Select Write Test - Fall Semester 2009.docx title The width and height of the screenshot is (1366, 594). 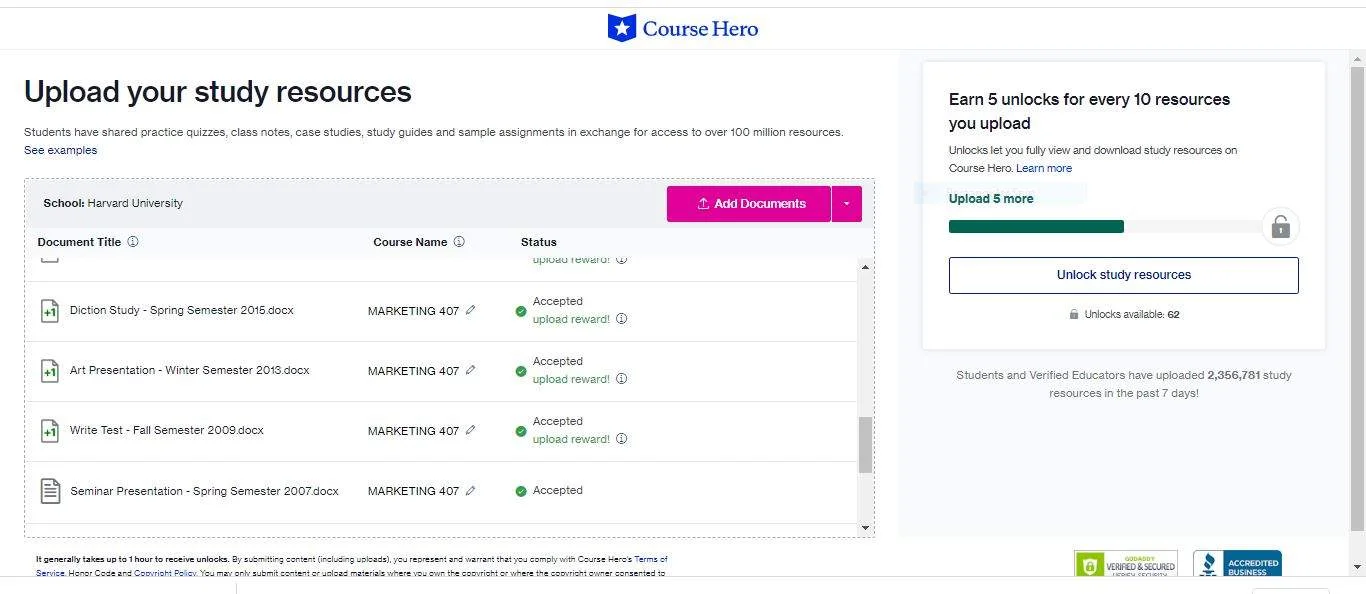(x=167, y=430)
